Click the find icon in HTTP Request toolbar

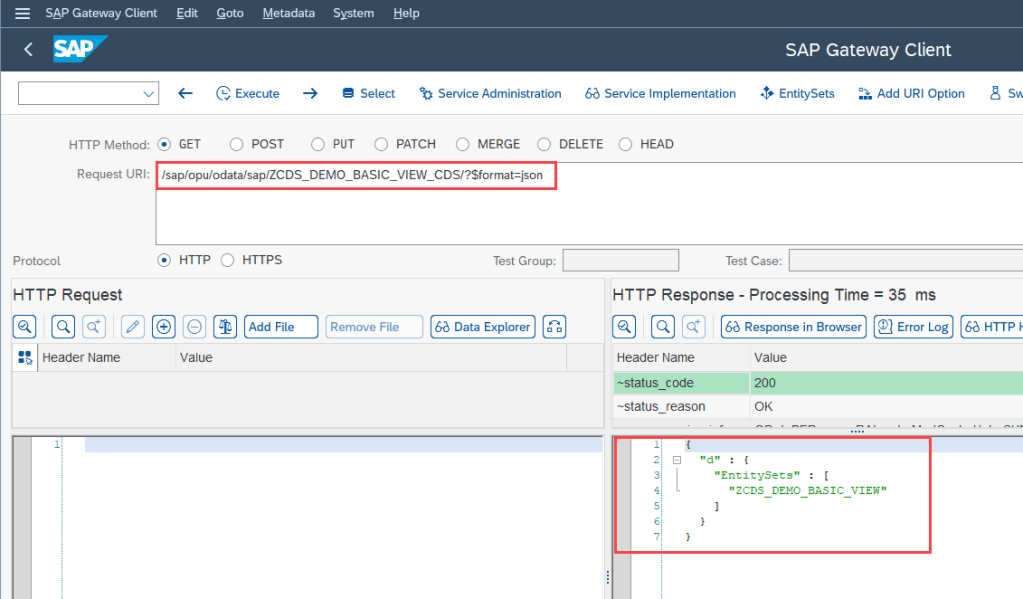pyautogui.click(x=63, y=327)
